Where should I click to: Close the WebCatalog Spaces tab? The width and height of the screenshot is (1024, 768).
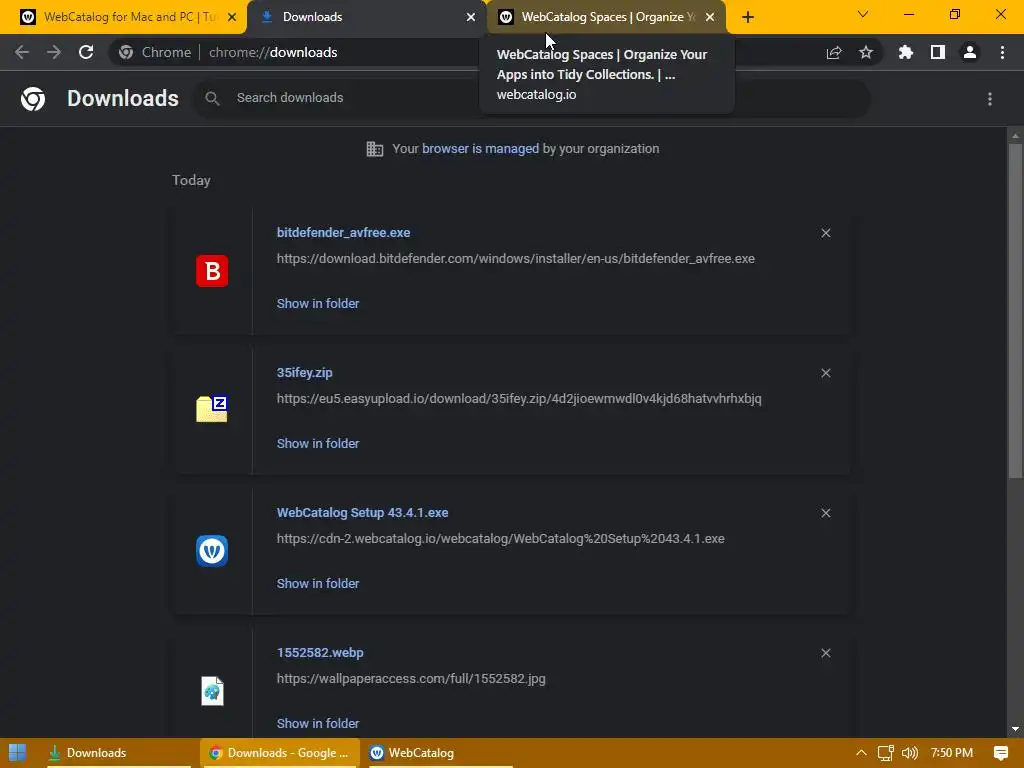710,17
